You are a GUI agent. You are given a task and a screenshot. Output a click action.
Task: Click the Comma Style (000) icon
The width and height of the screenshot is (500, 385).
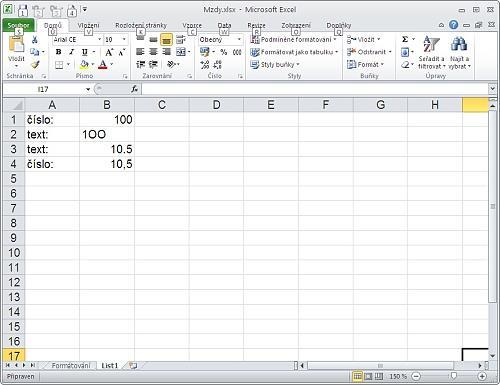tap(237, 52)
